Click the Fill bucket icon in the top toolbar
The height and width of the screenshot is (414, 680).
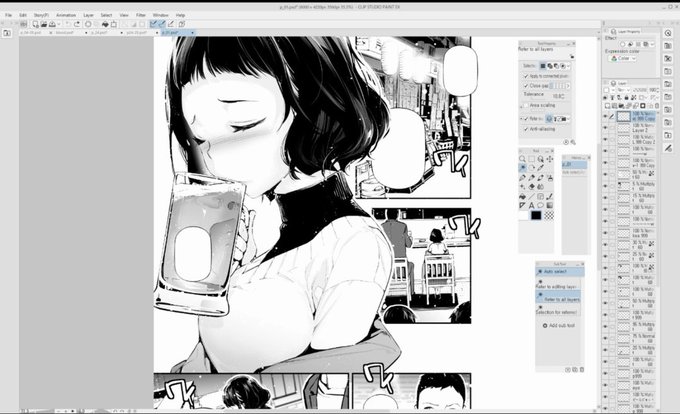(x=105, y=24)
